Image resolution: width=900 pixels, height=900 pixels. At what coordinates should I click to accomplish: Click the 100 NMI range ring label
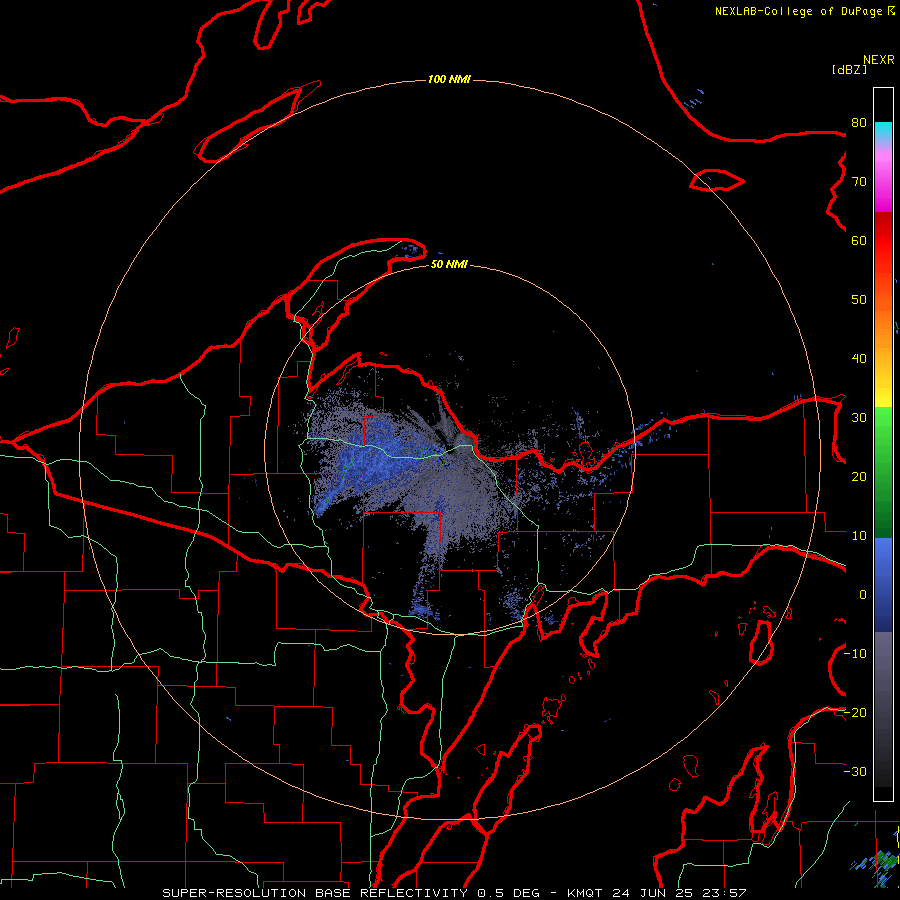tap(449, 79)
